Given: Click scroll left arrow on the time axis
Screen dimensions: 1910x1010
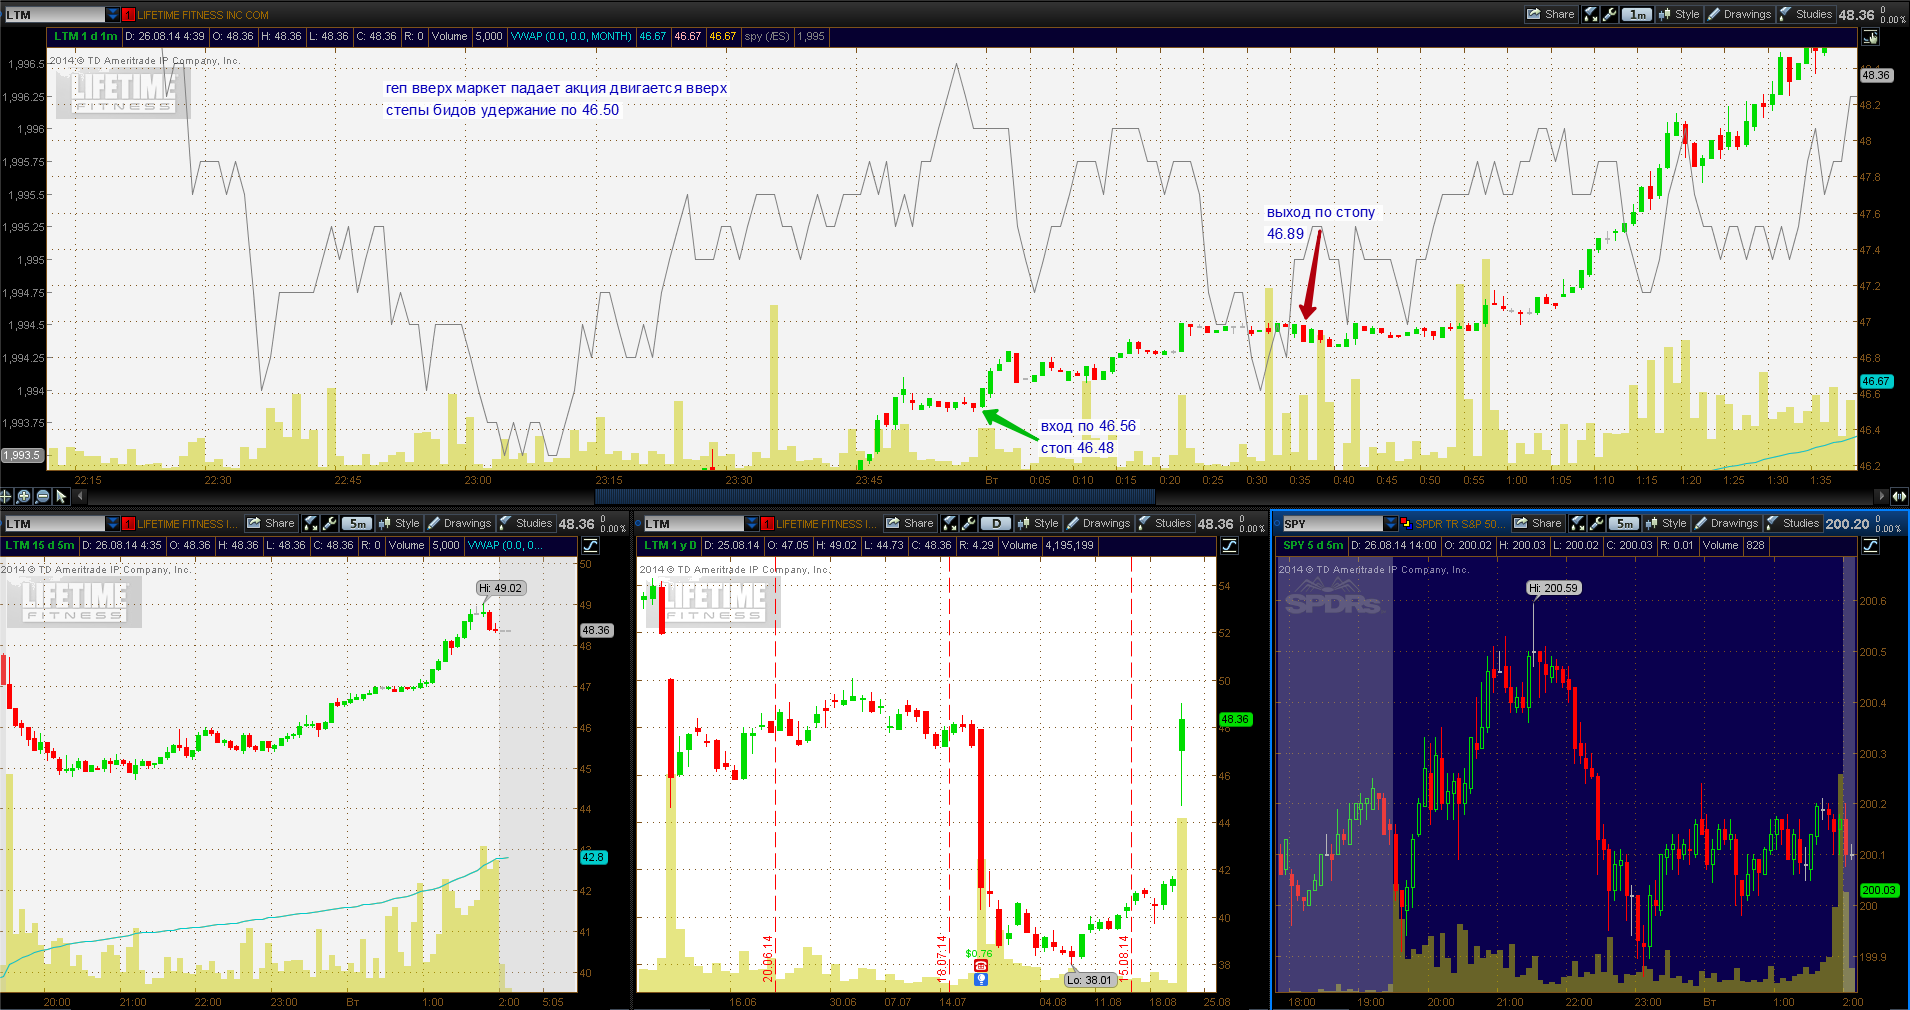Looking at the screenshot, I should tap(80, 496).
